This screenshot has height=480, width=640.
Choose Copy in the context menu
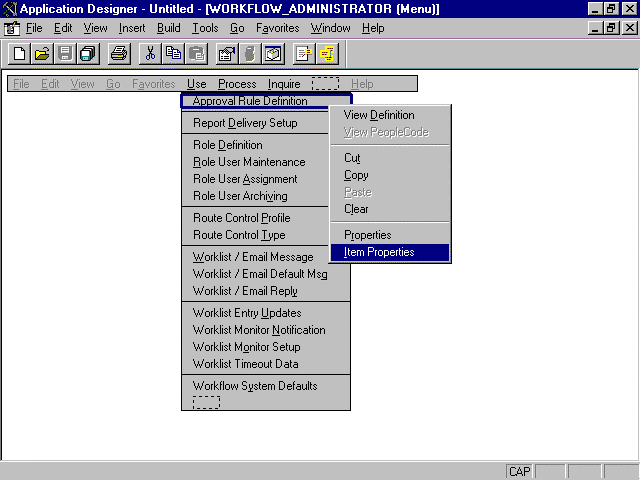[390, 175]
